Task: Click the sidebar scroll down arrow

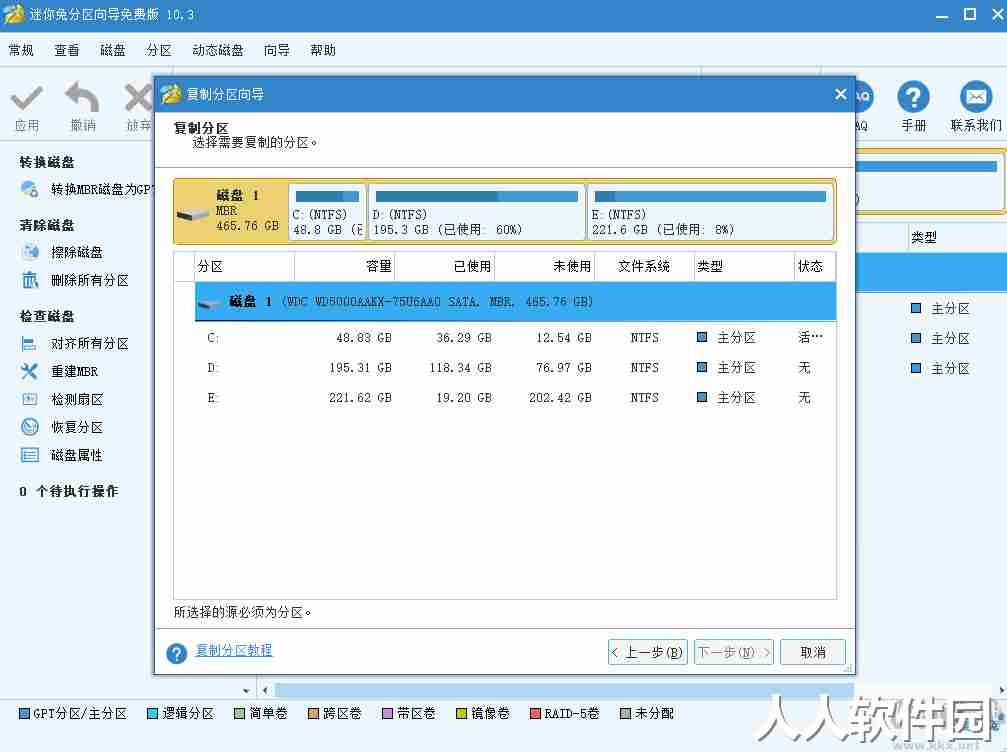Action: point(247,691)
